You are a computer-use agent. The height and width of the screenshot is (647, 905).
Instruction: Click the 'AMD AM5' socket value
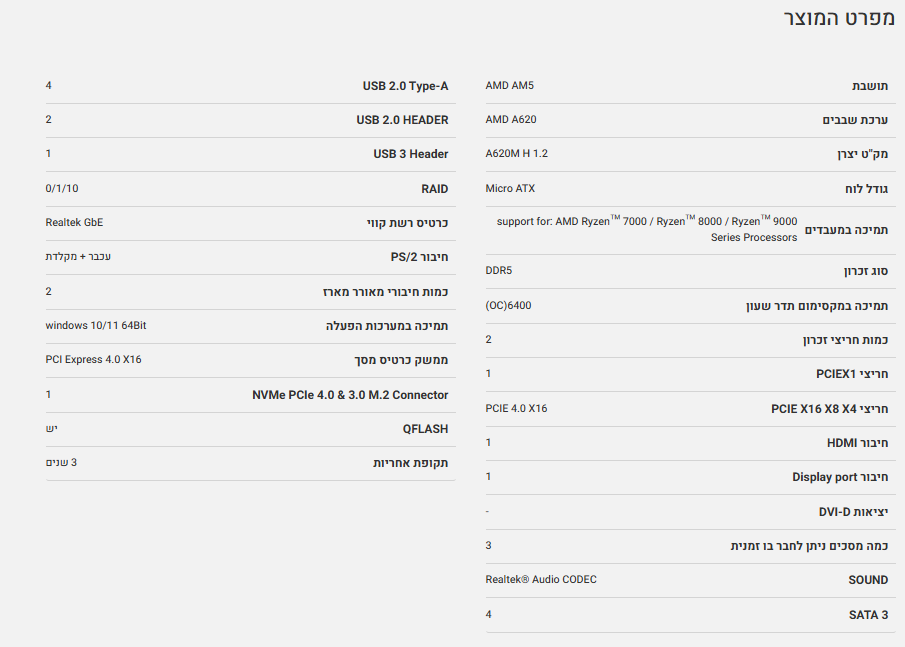[510, 85]
